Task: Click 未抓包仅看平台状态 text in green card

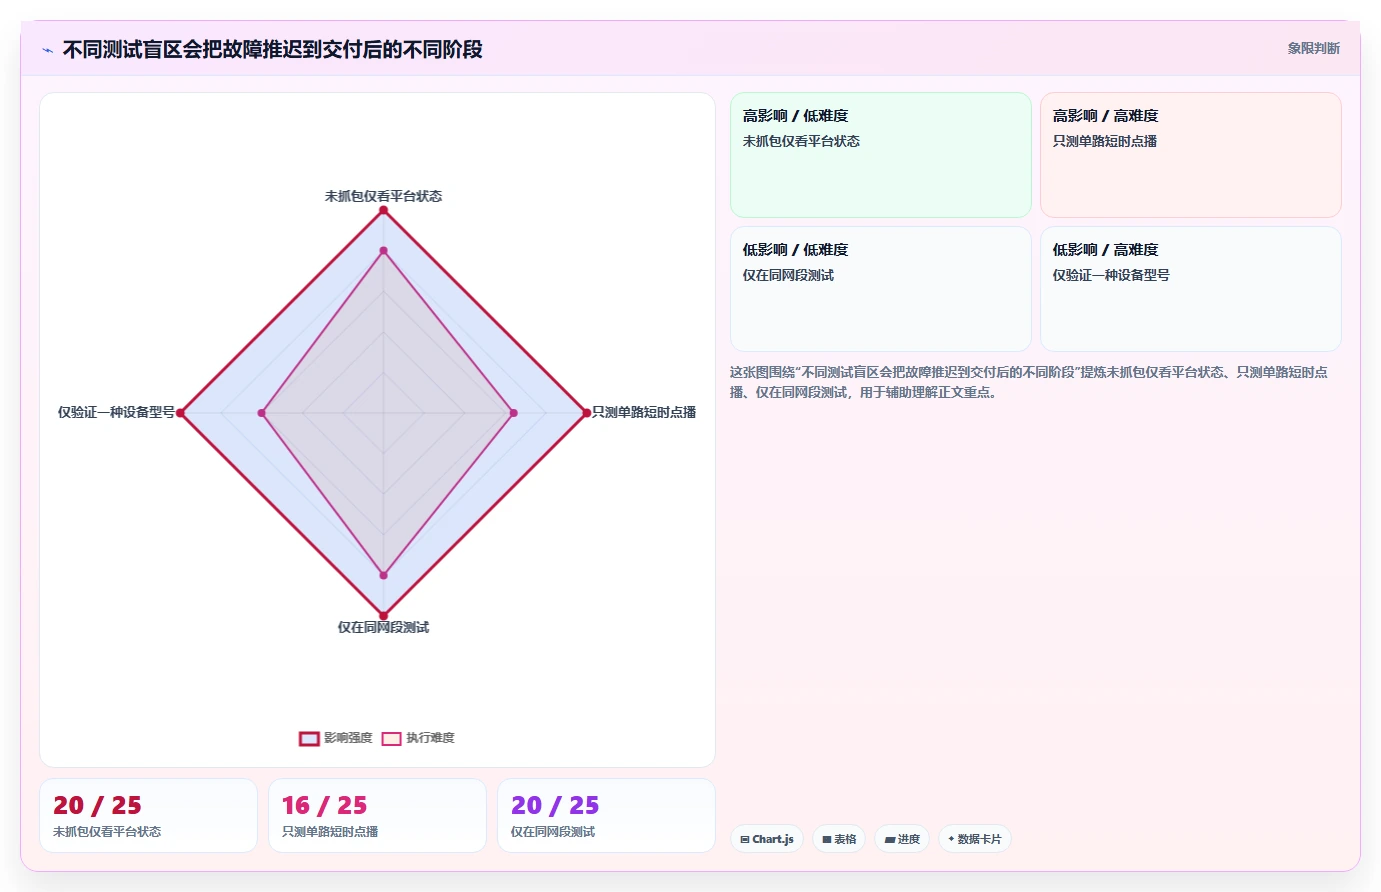Action: pyautogui.click(x=801, y=141)
